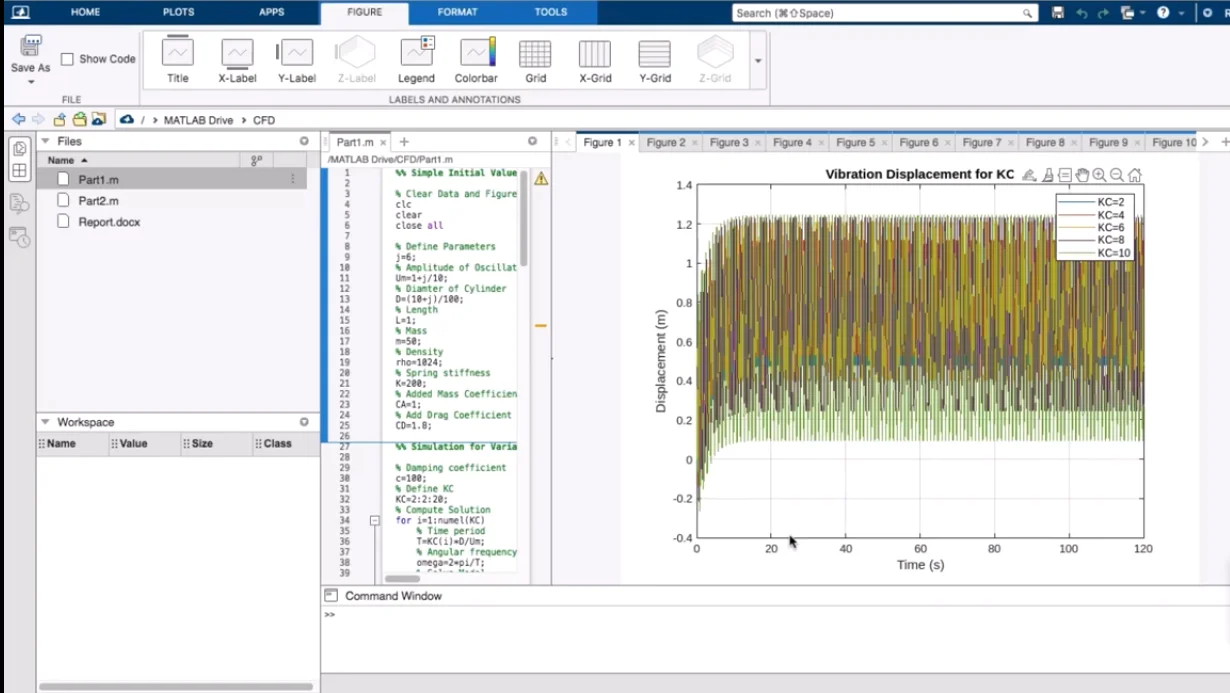Restore view with the axes home icon
The width and height of the screenshot is (1230, 693).
coord(1134,175)
